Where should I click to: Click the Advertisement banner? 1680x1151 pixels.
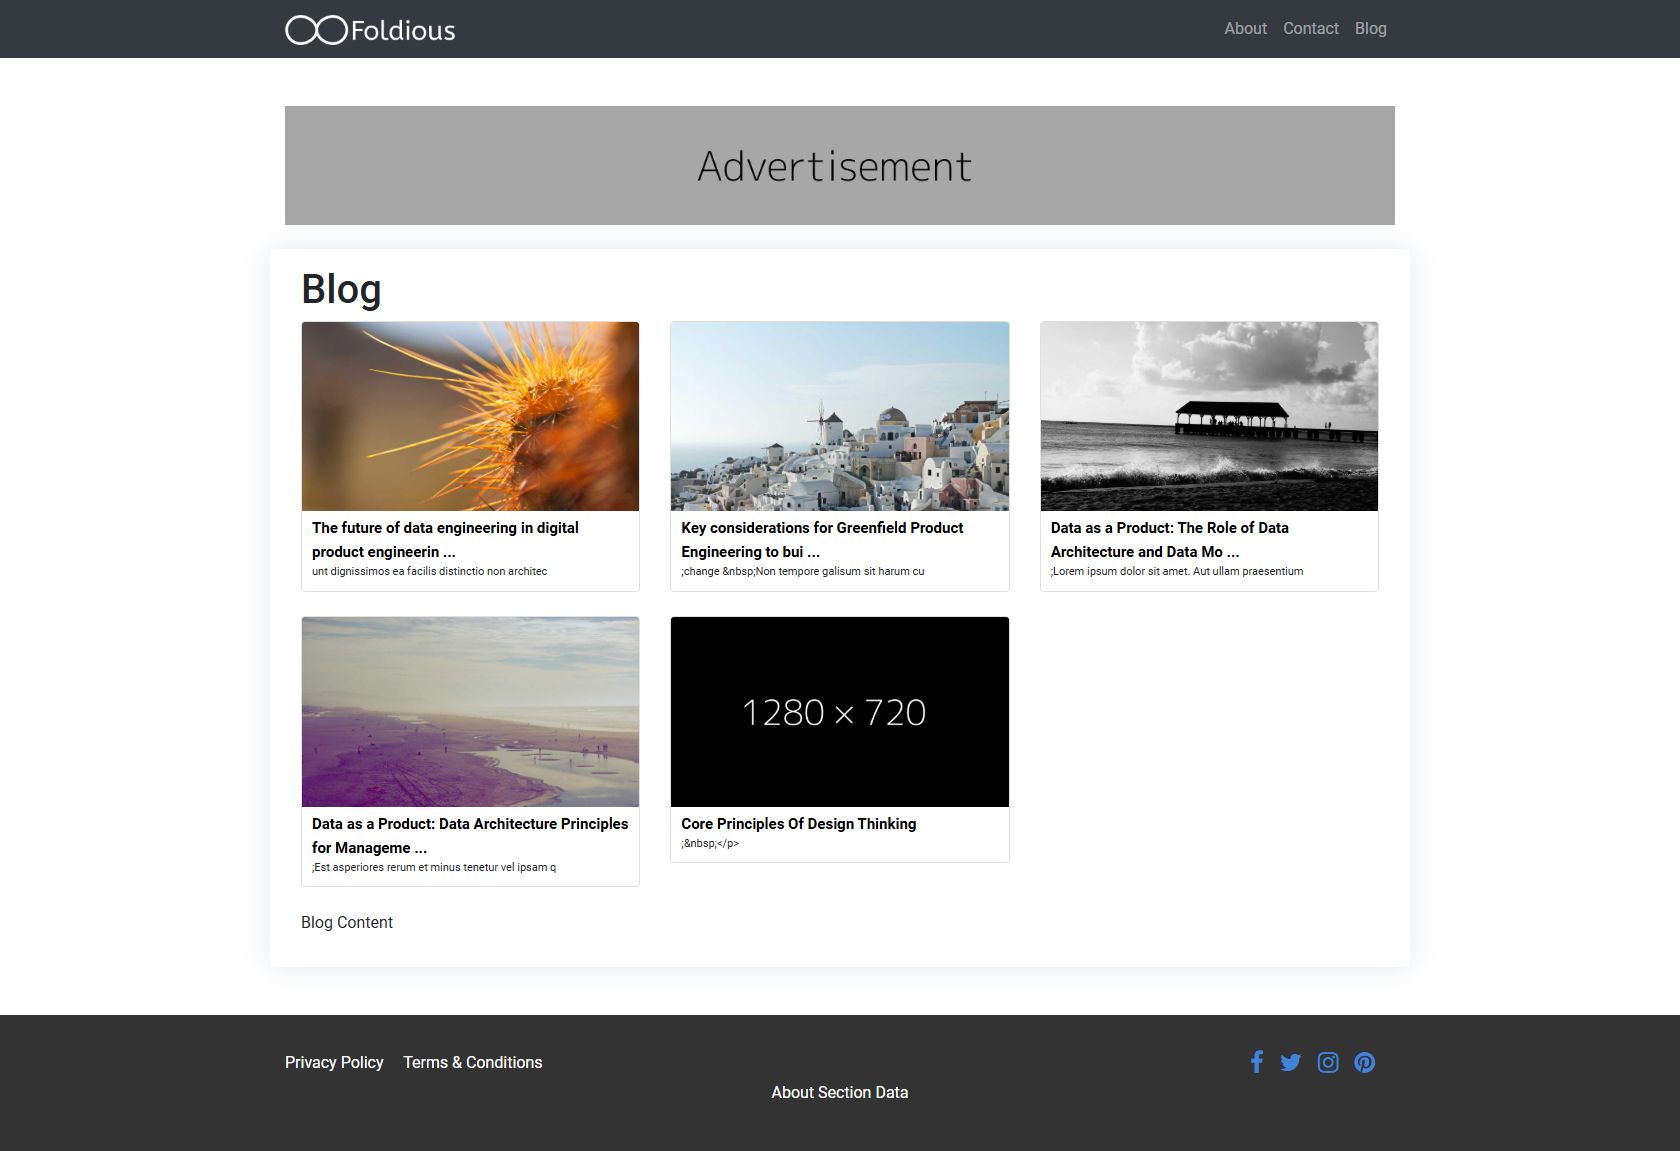point(840,165)
